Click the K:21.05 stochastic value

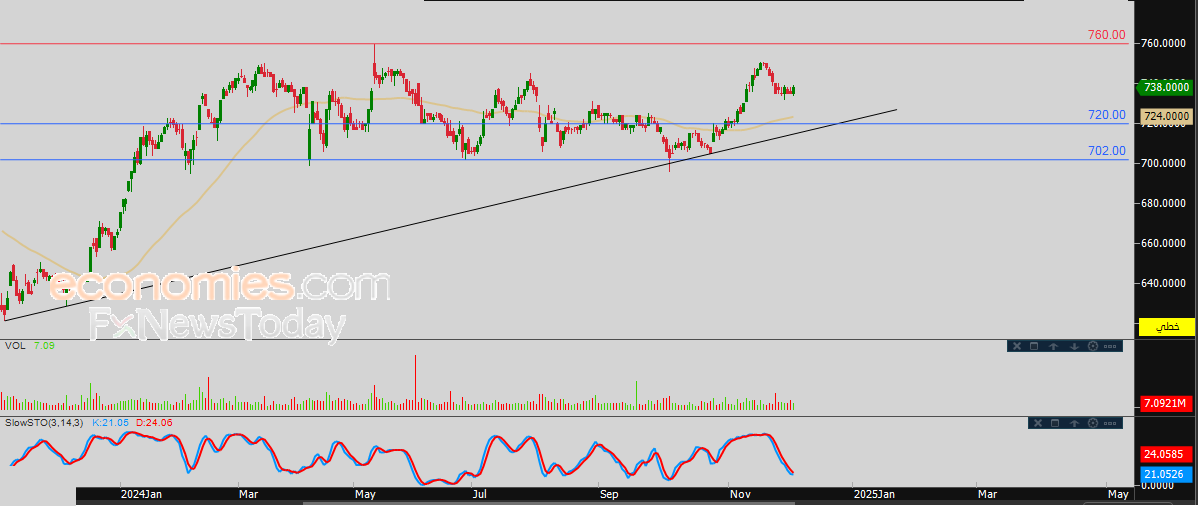coord(111,423)
